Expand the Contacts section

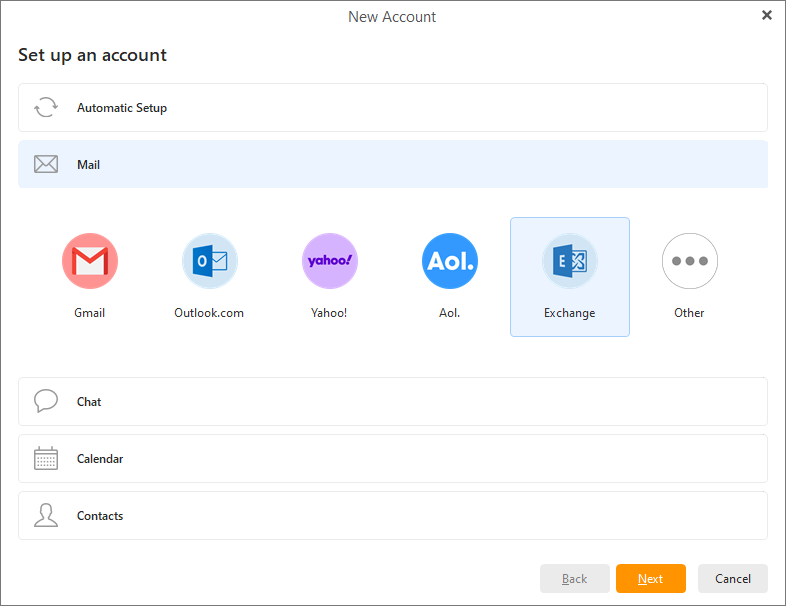[393, 515]
